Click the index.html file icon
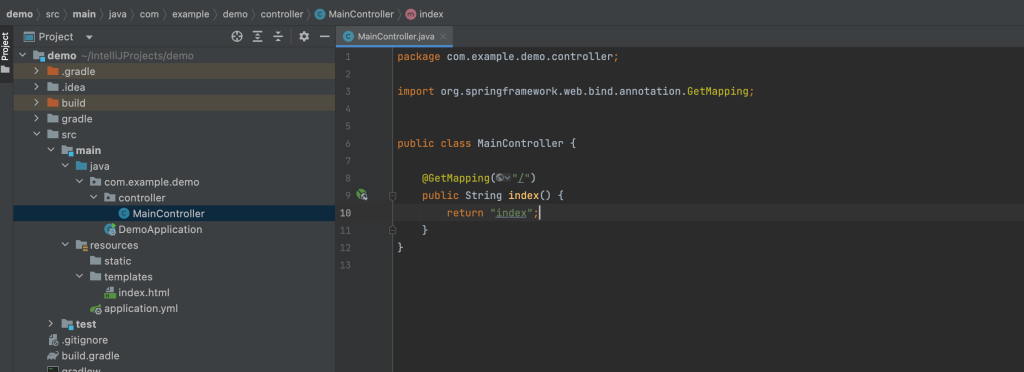 110,293
